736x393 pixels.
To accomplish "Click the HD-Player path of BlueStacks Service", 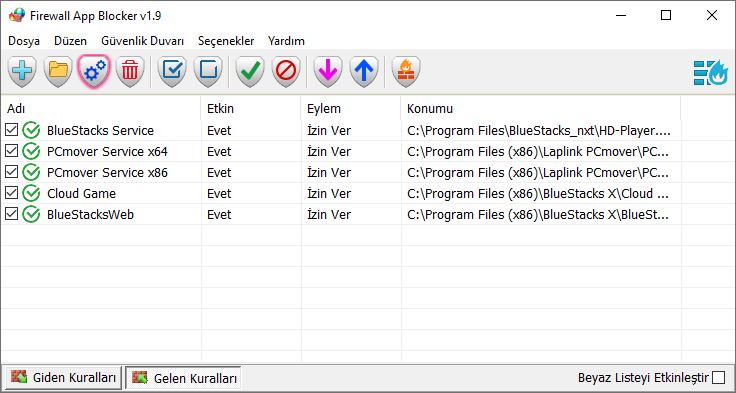I will [538, 131].
